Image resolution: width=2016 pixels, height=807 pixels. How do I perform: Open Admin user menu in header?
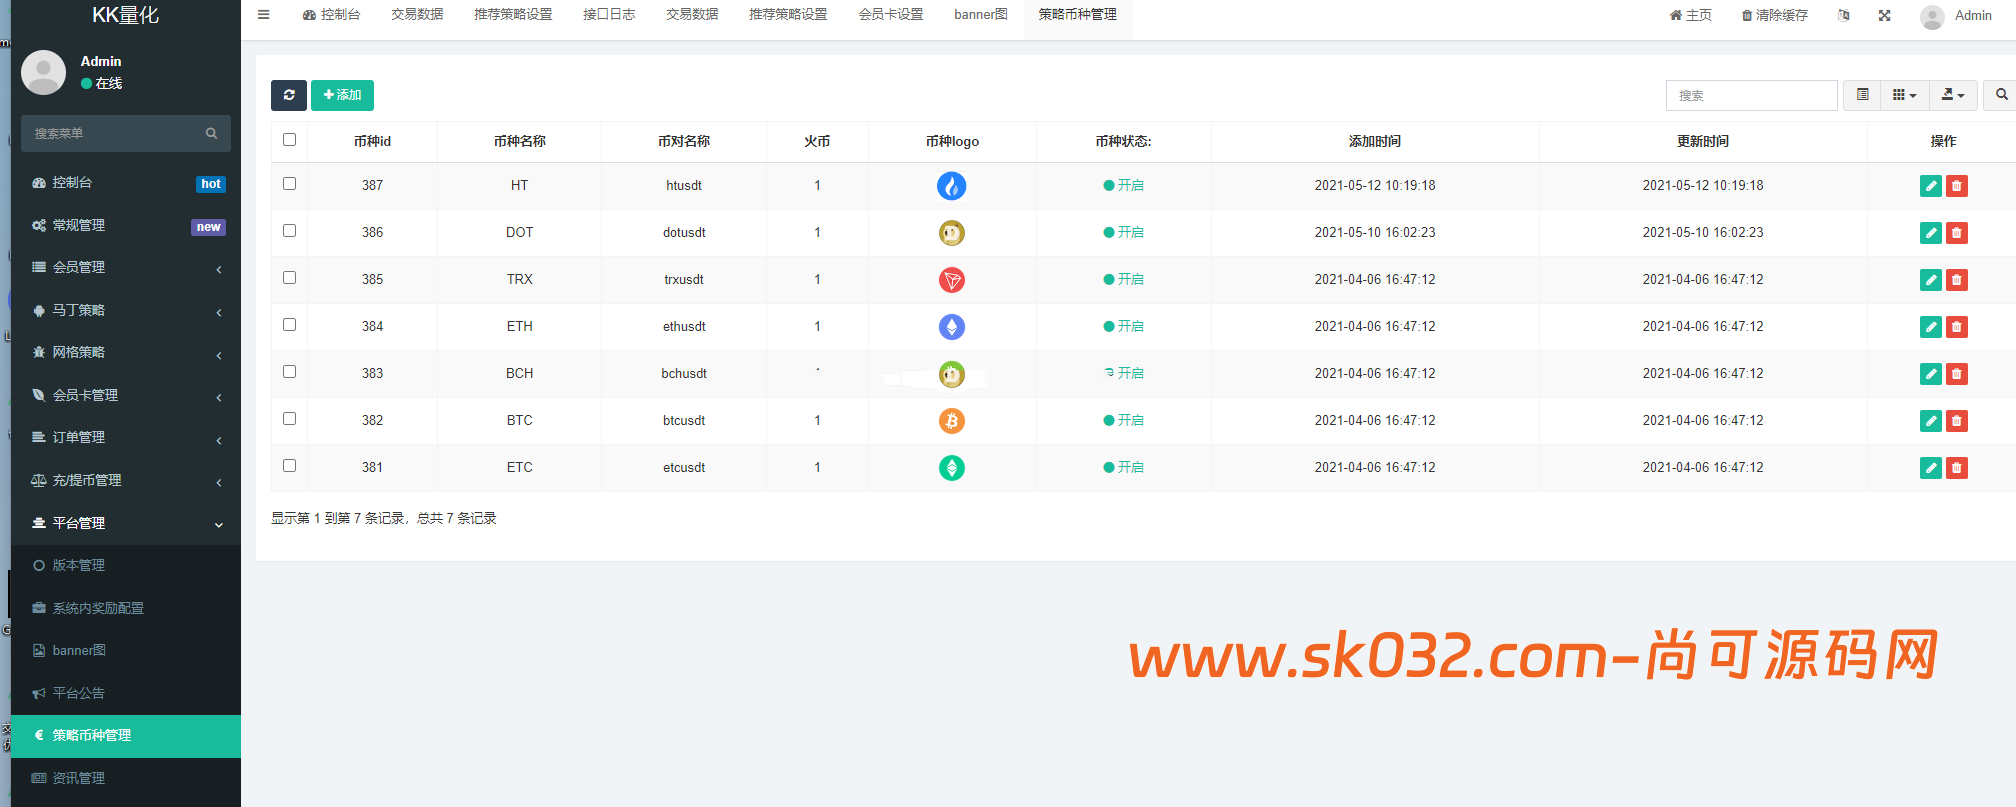(x=1957, y=16)
